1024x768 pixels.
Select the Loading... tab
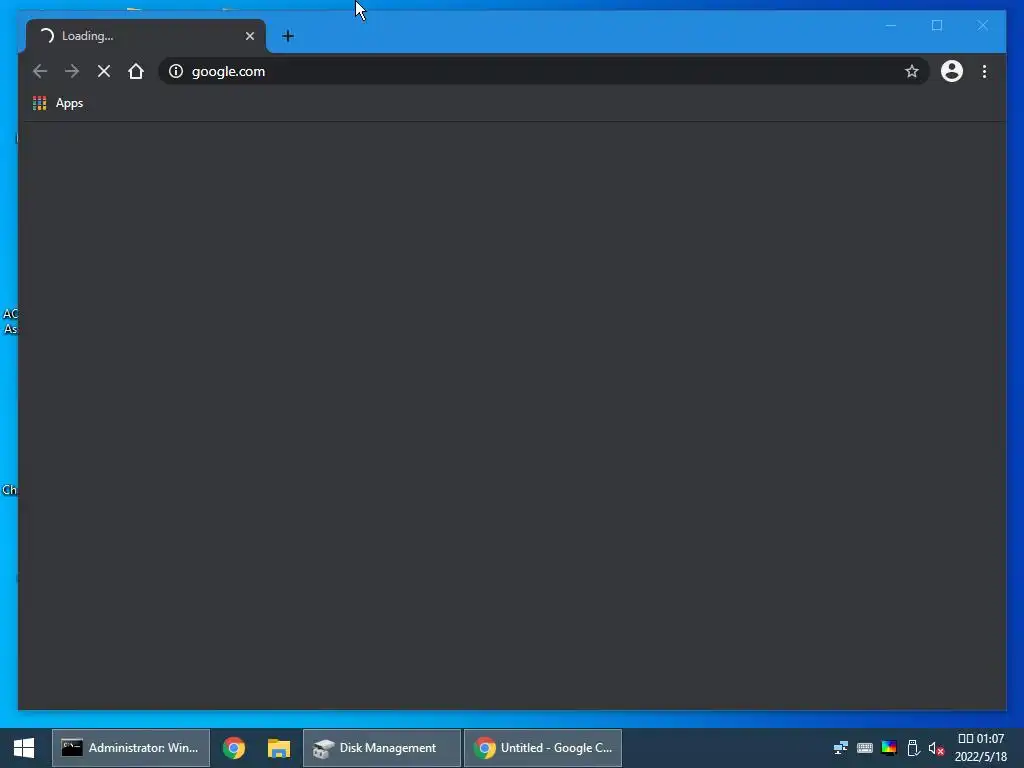[x=146, y=36]
